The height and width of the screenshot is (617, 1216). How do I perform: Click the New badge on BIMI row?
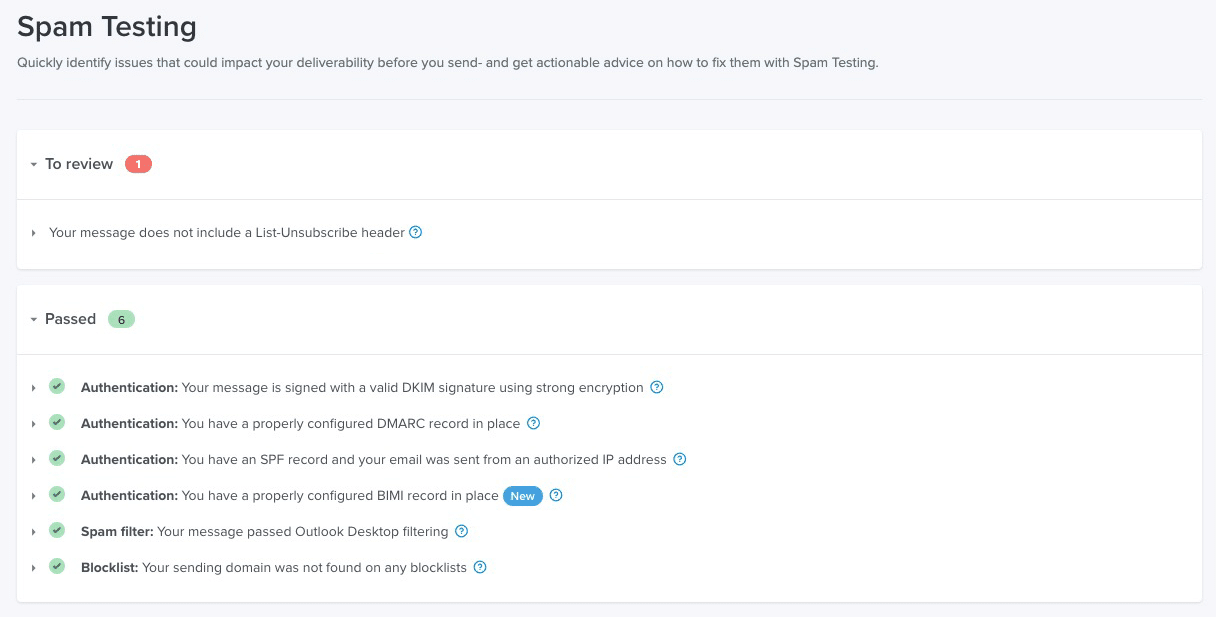click(x=522, y=495)
